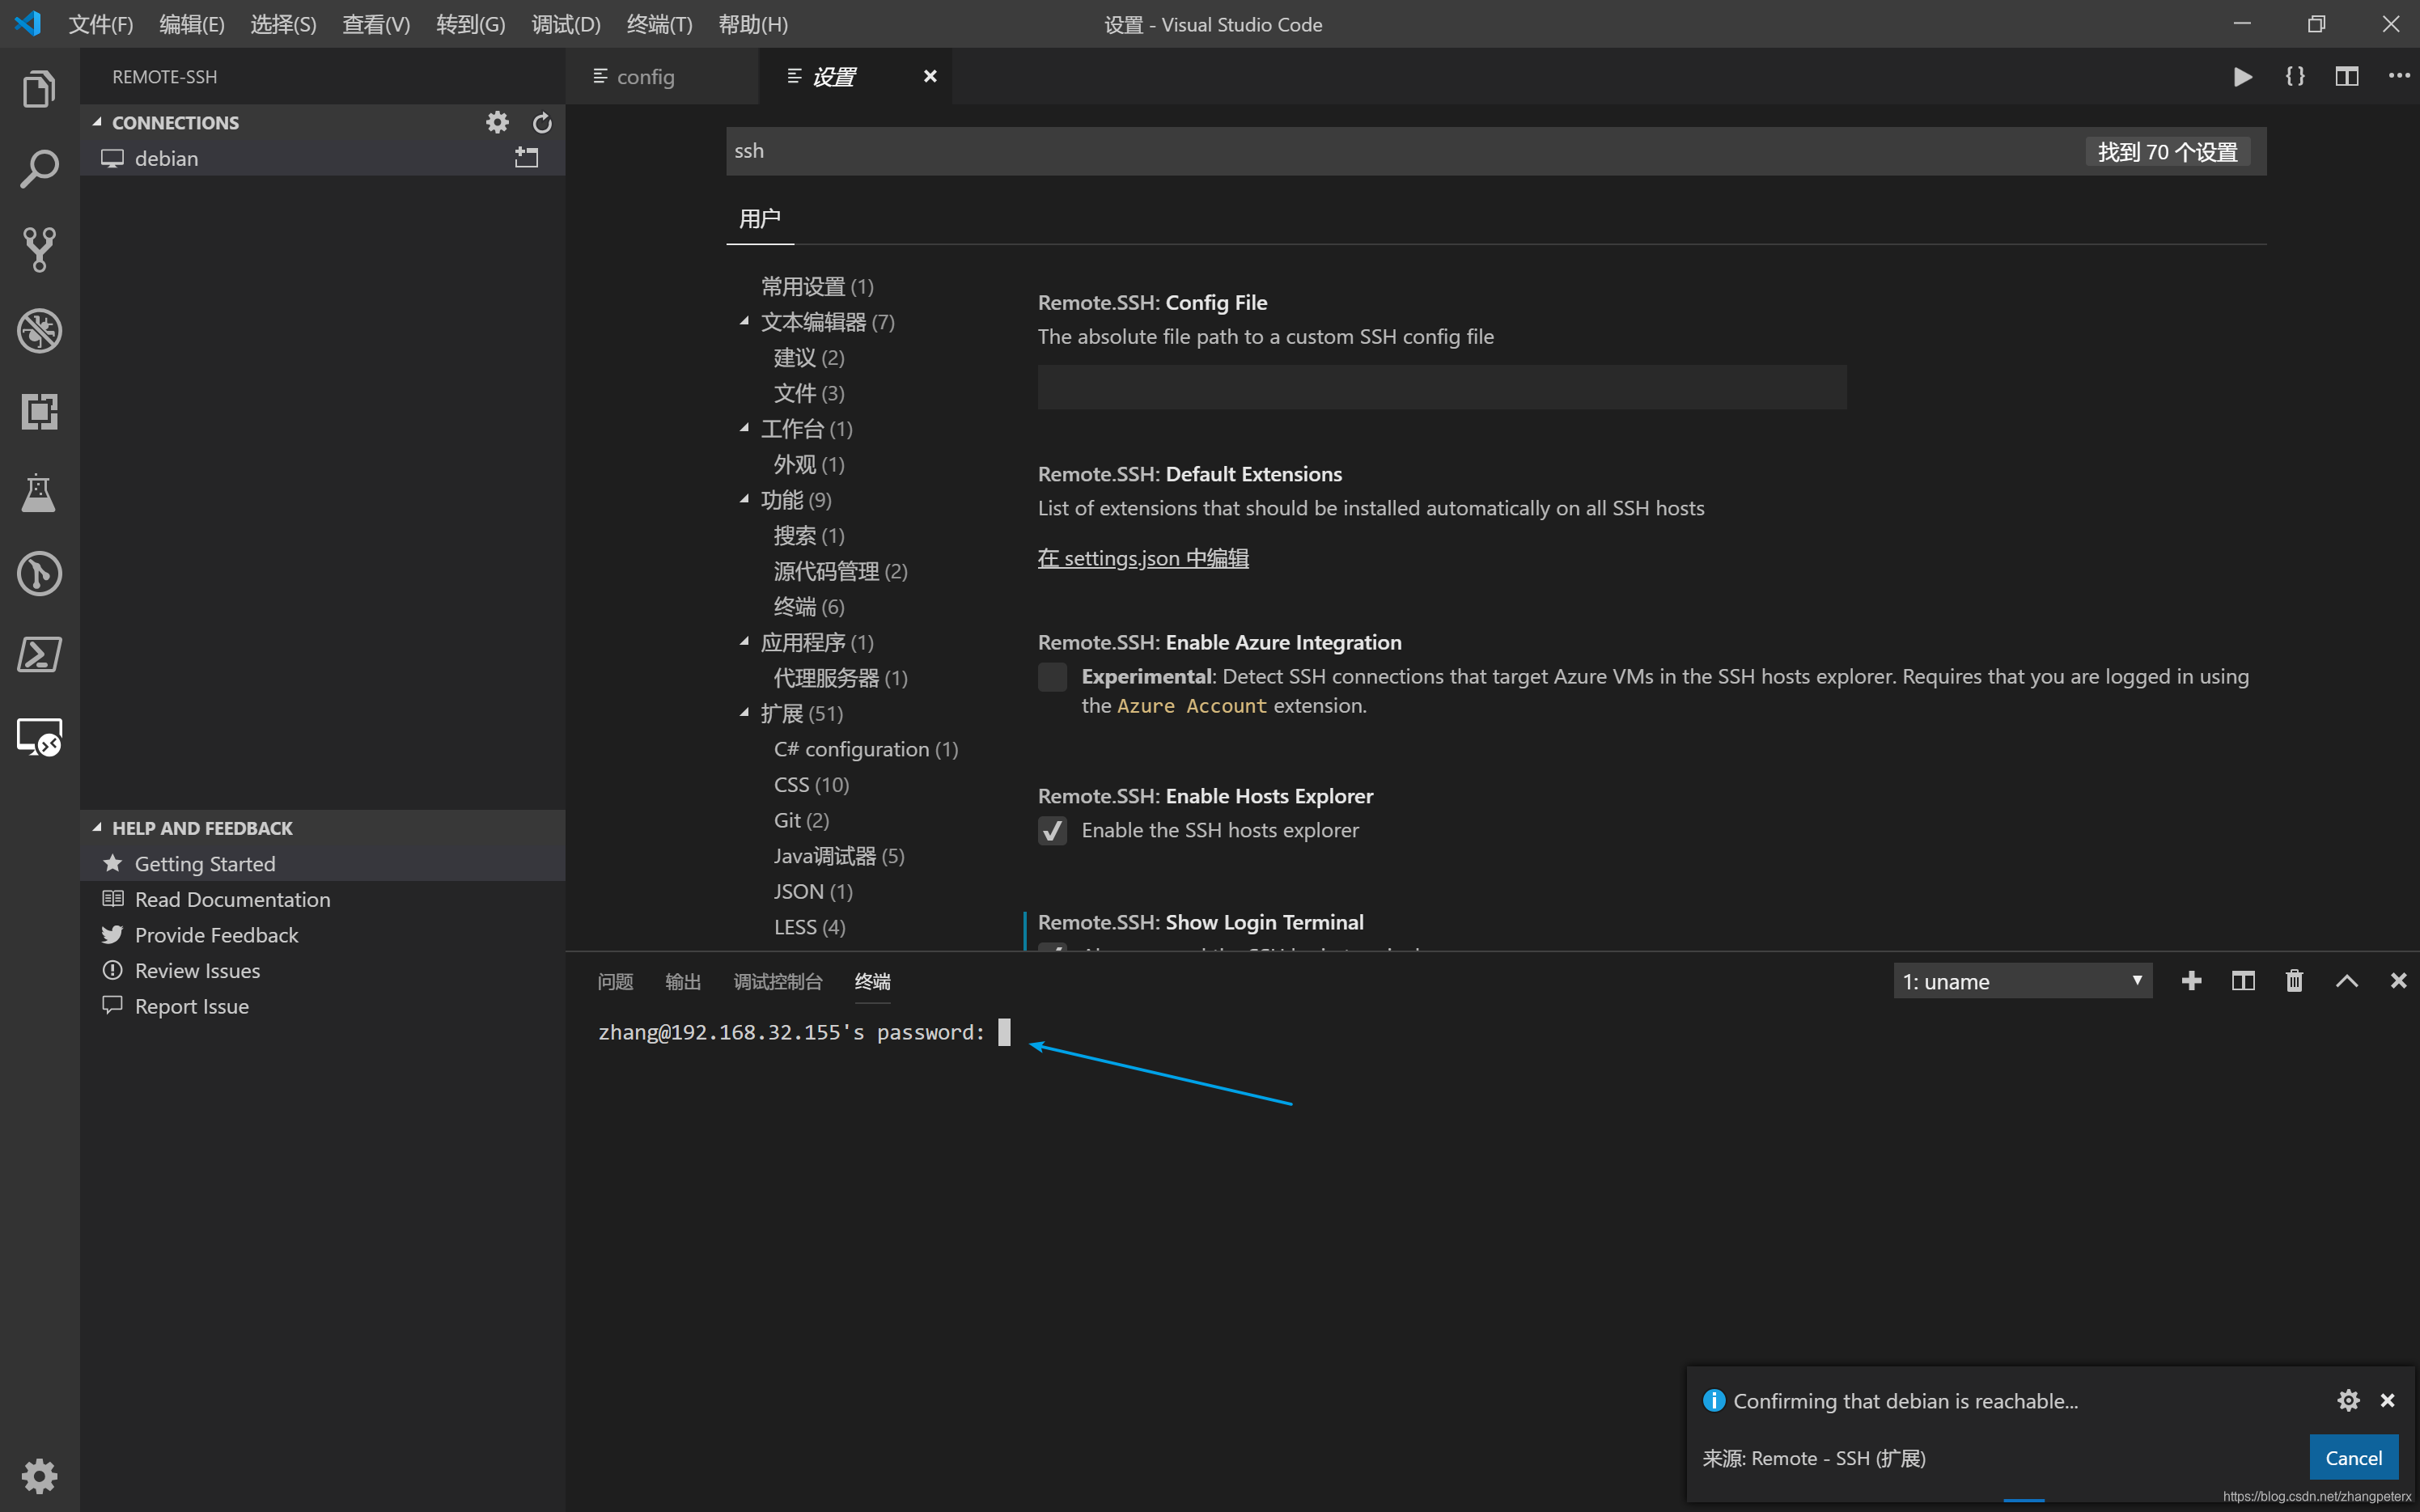Open the 文件(F) menu
This screenshot has height=1512, width=2420.
[100, 24]
